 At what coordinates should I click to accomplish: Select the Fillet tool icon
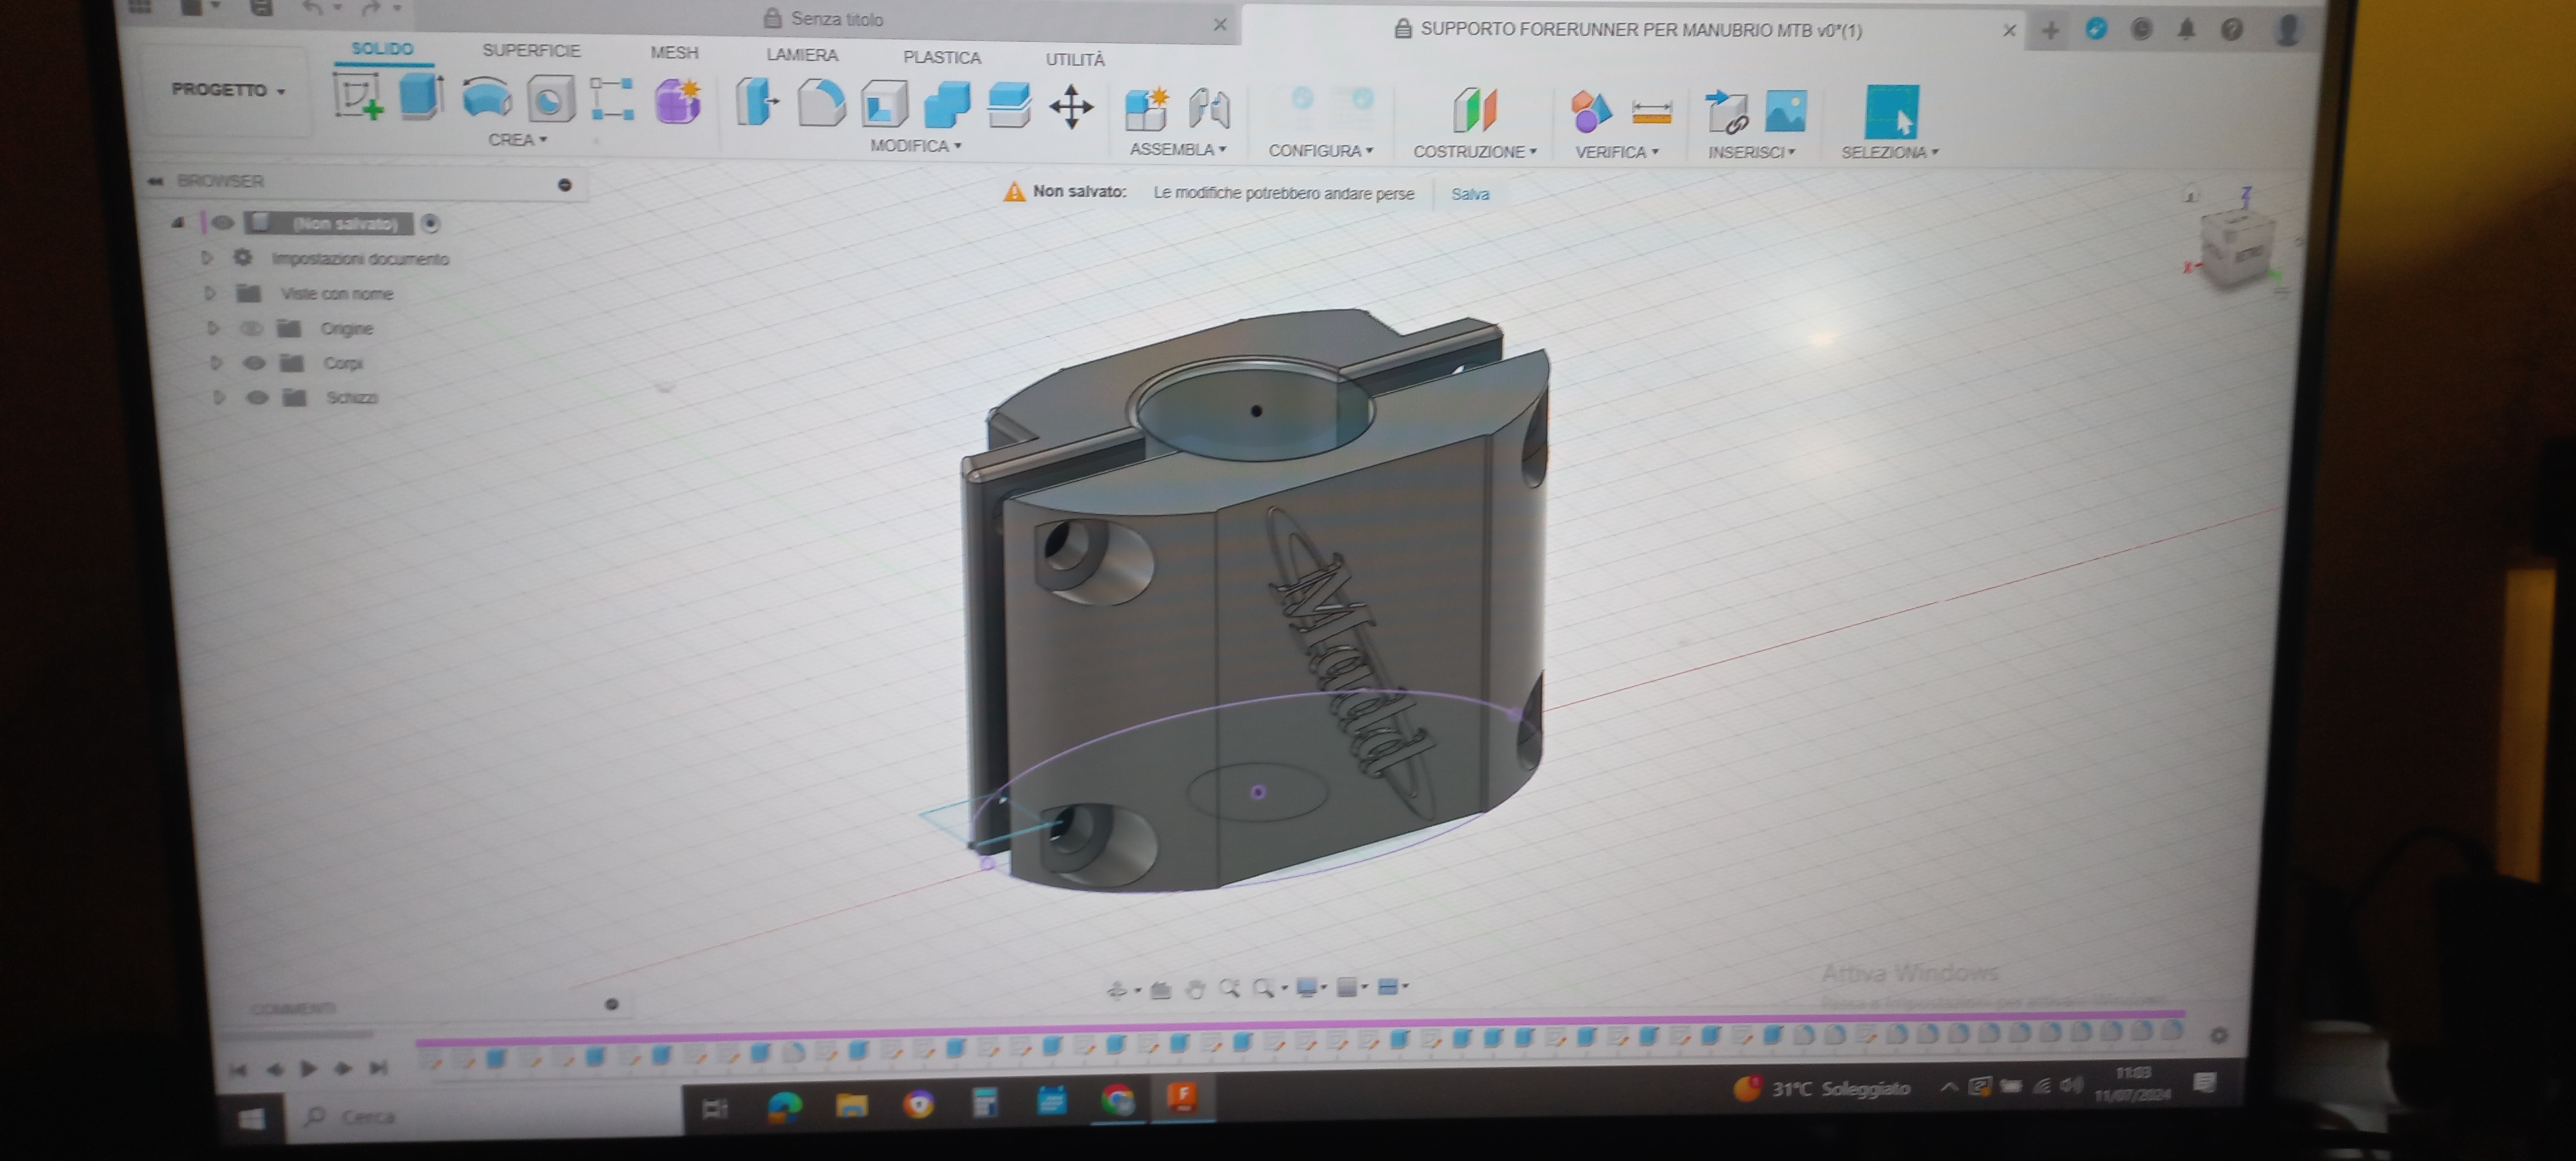(x=821, y=104)
